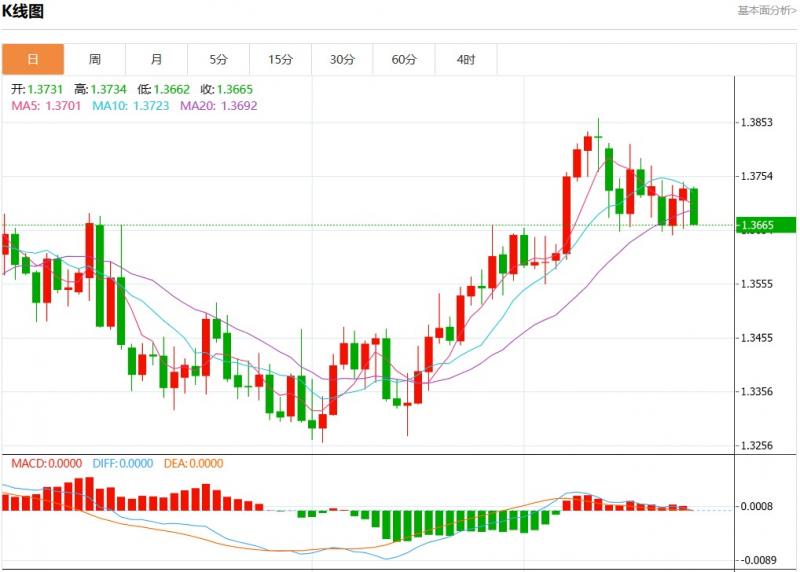The width and height of the screenshot is (800, 572).
Task: Open the 60分 timeframe tab
Action: click(x=404, y=59)
